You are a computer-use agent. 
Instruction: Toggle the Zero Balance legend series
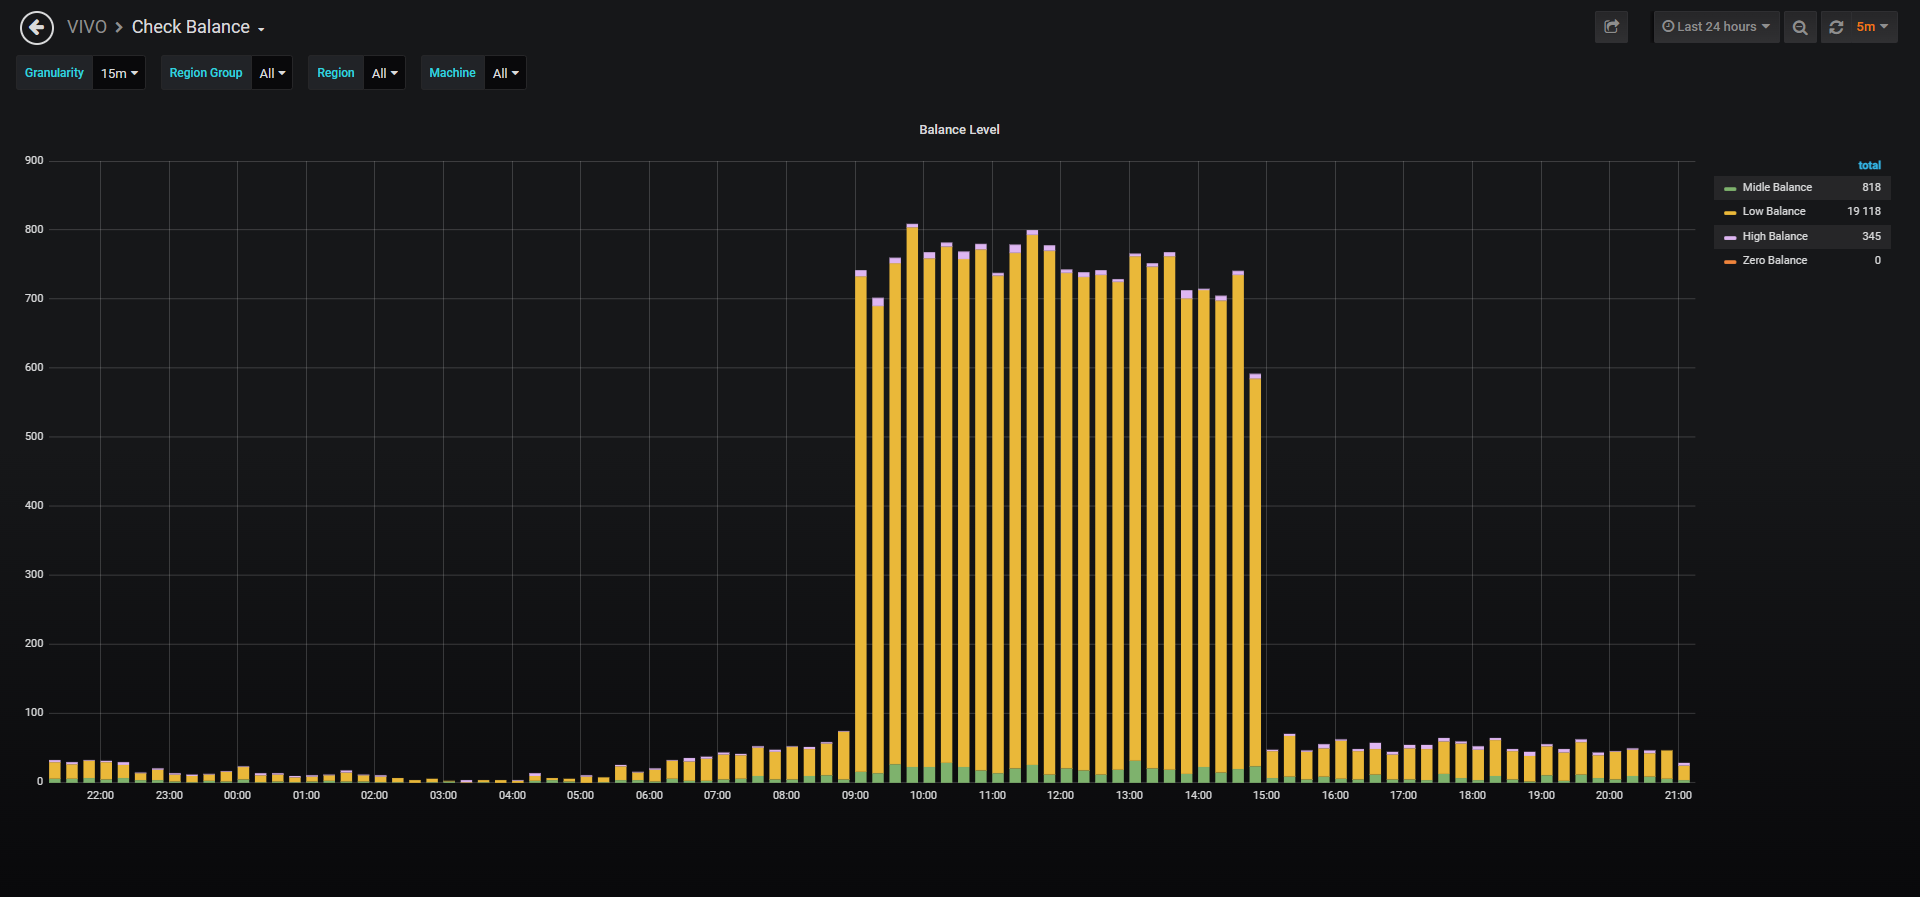(x=1775, y=260)
